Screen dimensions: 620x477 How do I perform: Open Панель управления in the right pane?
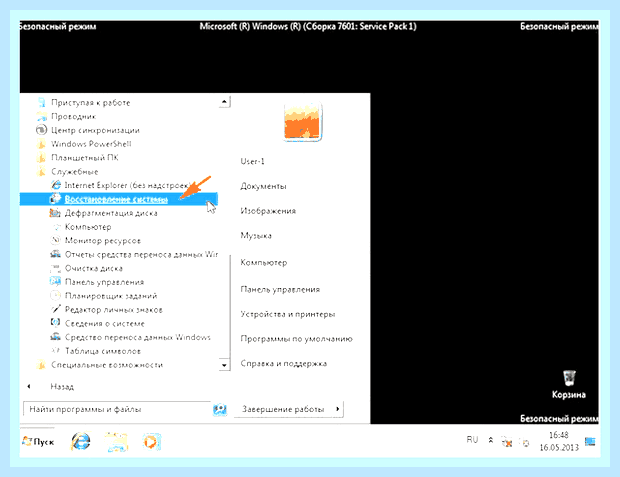click(x=280, y=289)
